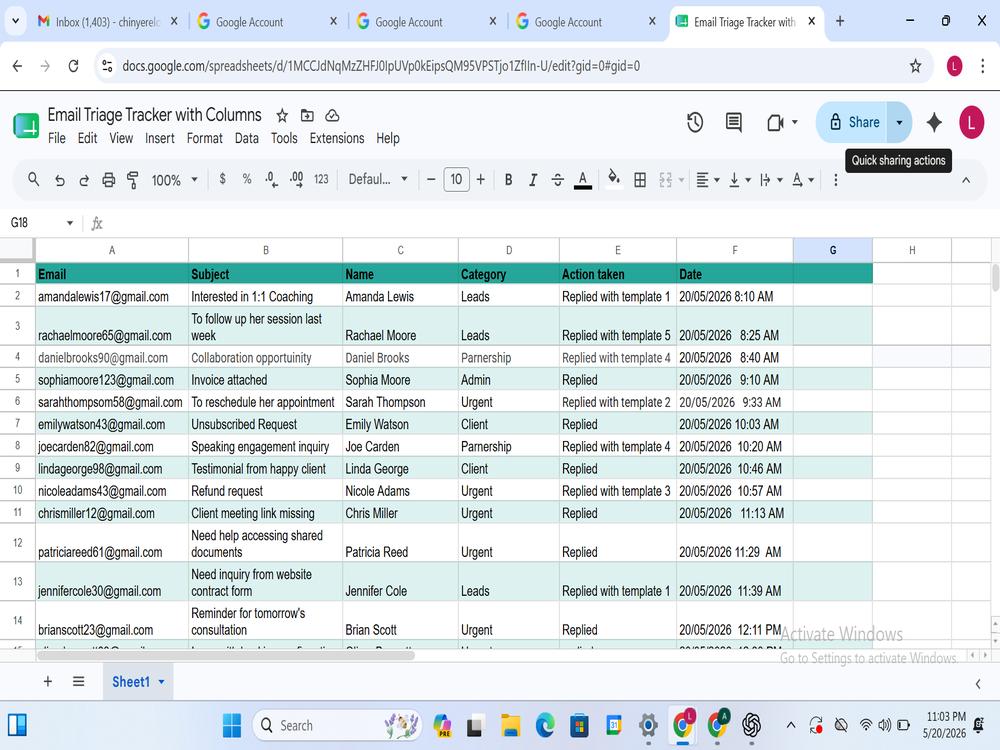Open the zoom 100% dropdown

tap(174, 180)
